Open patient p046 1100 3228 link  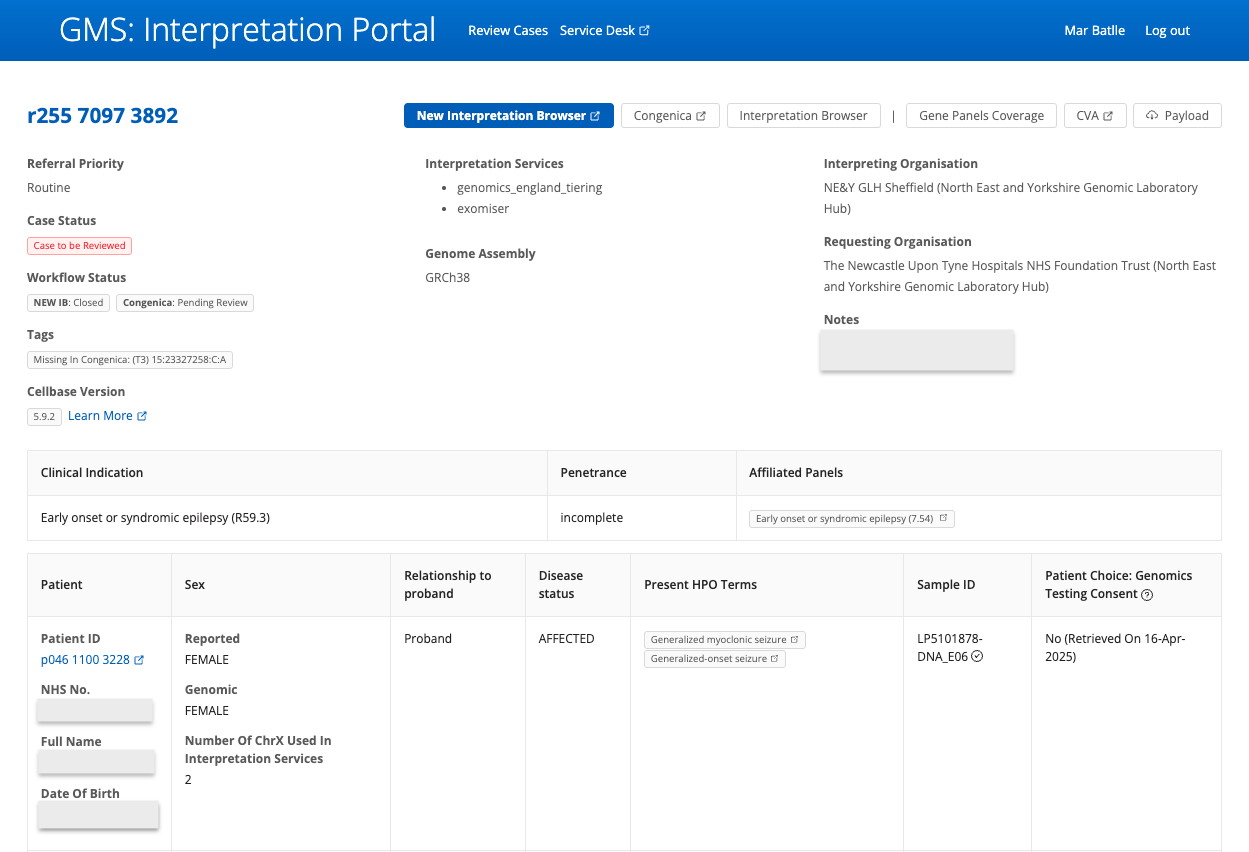coord(85,660)
